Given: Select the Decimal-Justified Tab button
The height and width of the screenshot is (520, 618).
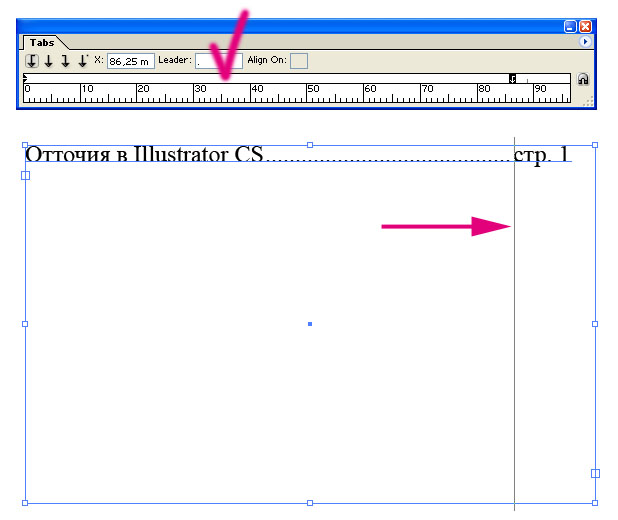Looking at the screenshot, I should click(83, 61).
